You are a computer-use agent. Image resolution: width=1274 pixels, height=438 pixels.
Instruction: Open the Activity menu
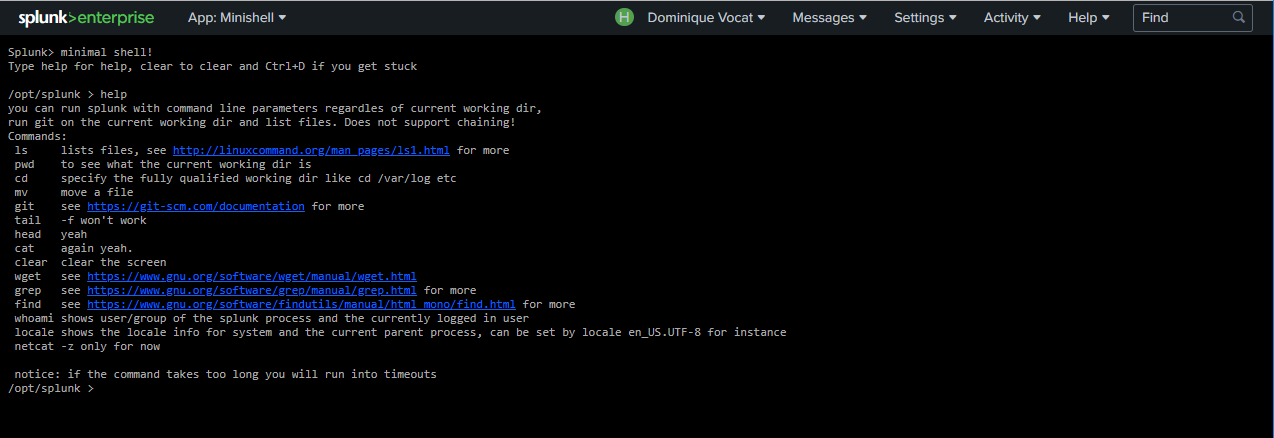[1012, 17]
